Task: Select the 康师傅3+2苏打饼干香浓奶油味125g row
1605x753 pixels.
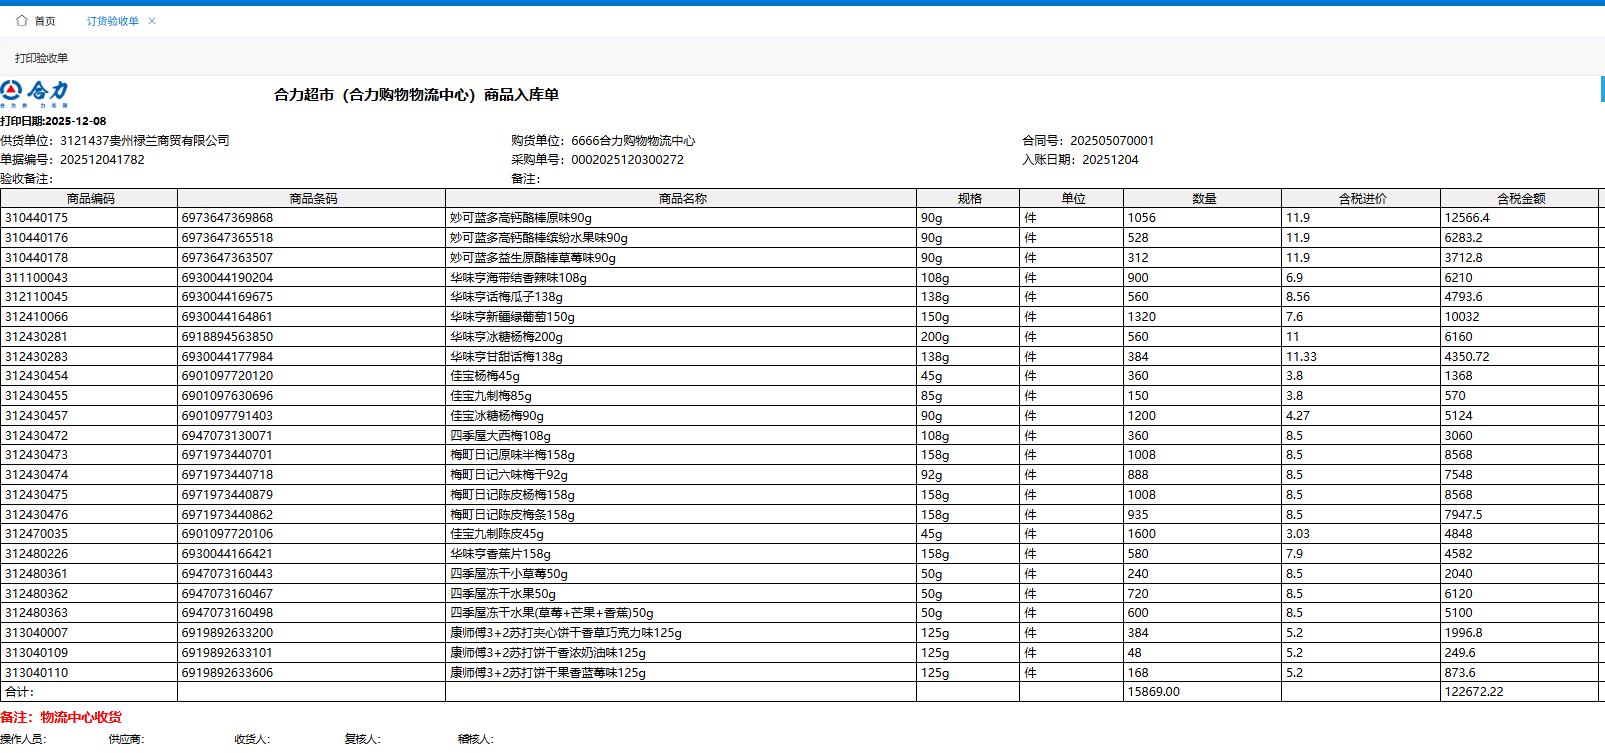Action: pyautogui.click(x=547, y=653)
